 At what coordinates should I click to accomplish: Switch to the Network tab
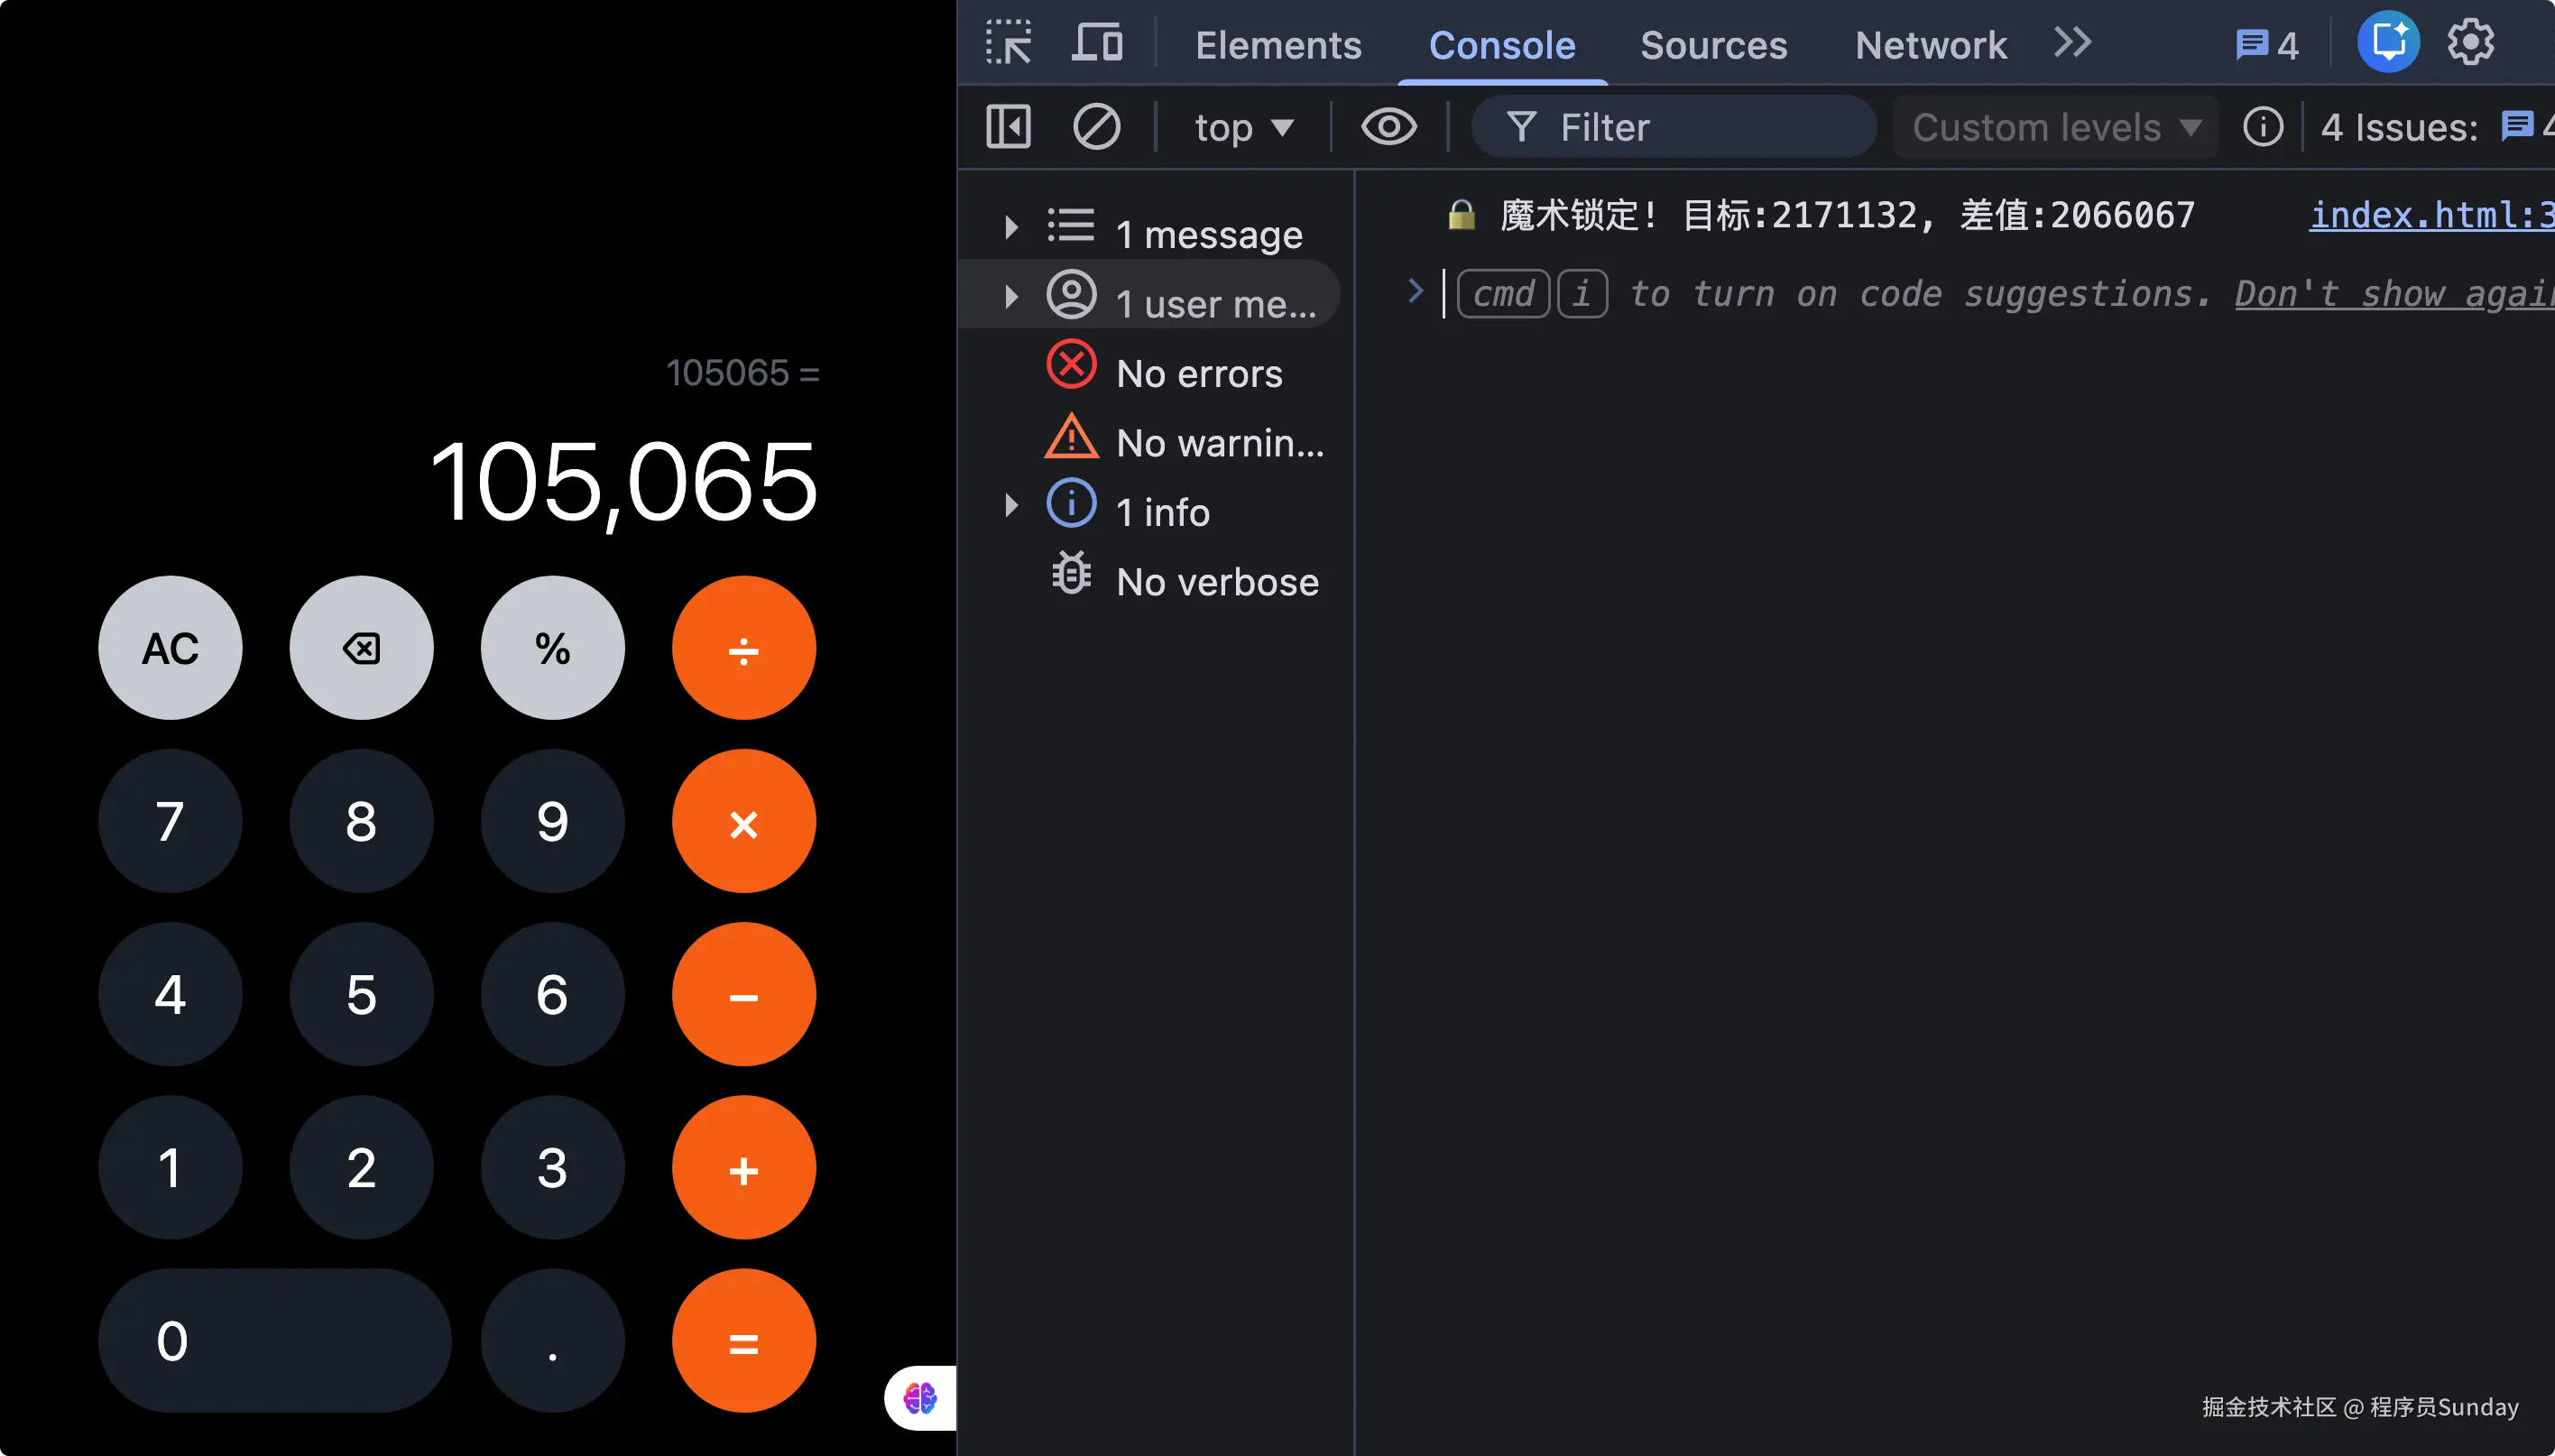tap(1930, 45)
